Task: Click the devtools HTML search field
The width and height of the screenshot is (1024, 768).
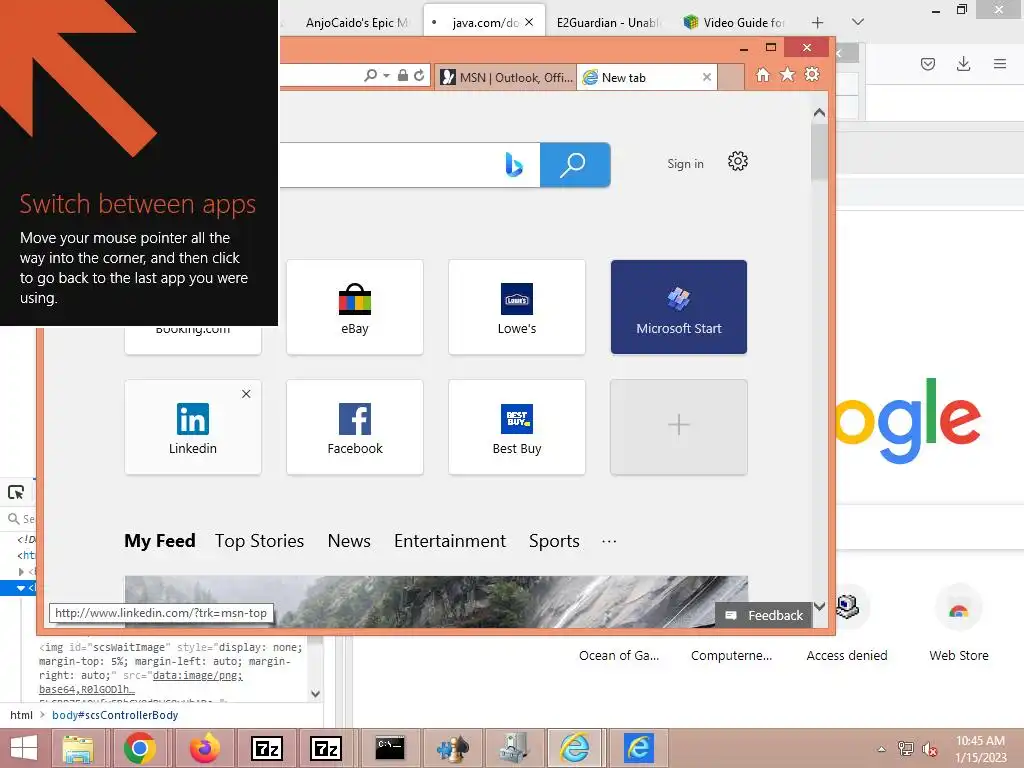Action: click(21, 519)
